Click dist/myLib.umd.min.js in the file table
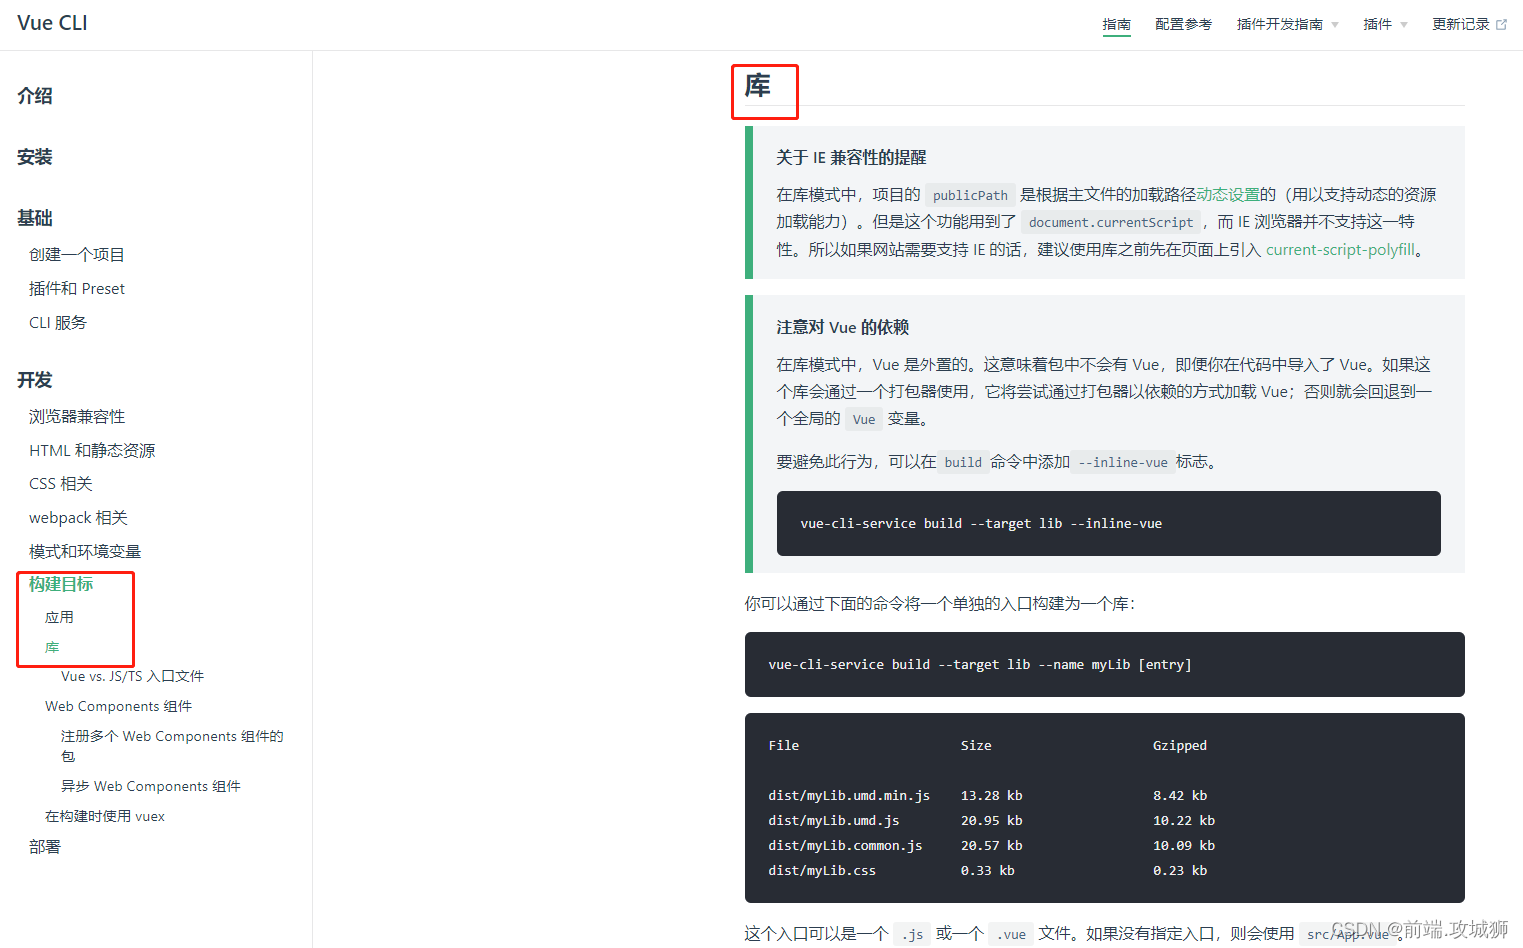 pos(849,796)
